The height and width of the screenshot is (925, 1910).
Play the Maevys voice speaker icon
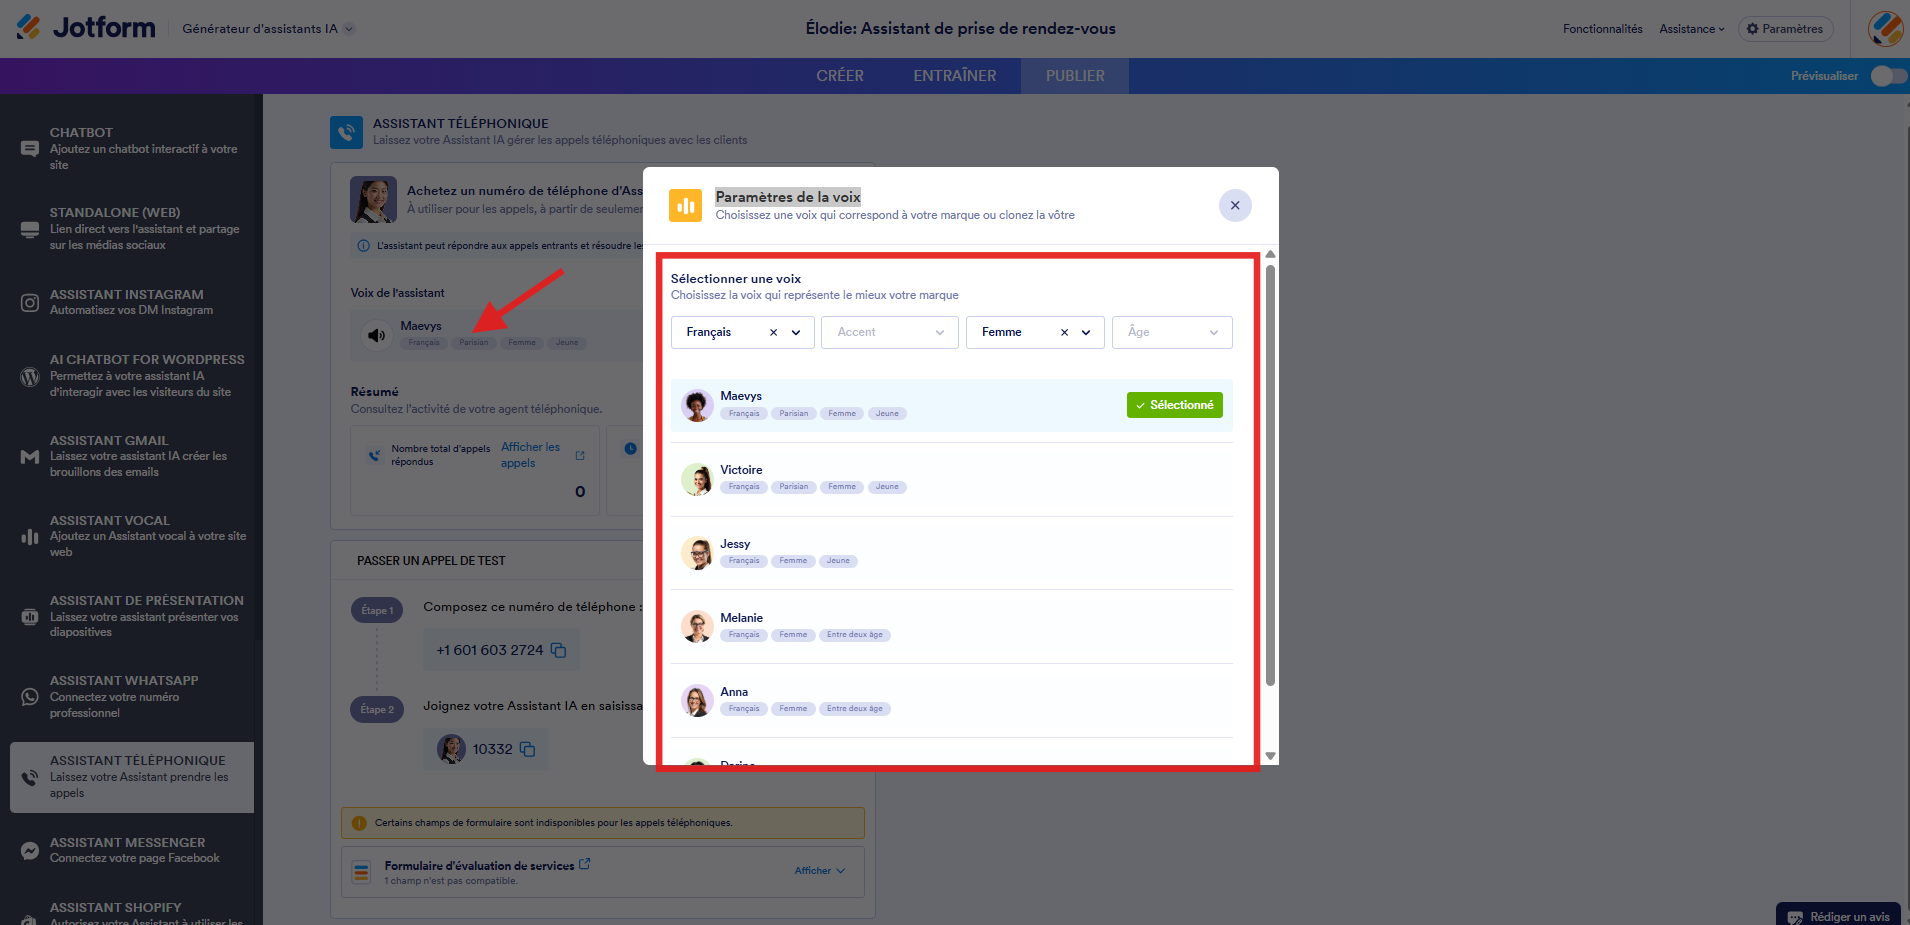click(x=376, y=335)
